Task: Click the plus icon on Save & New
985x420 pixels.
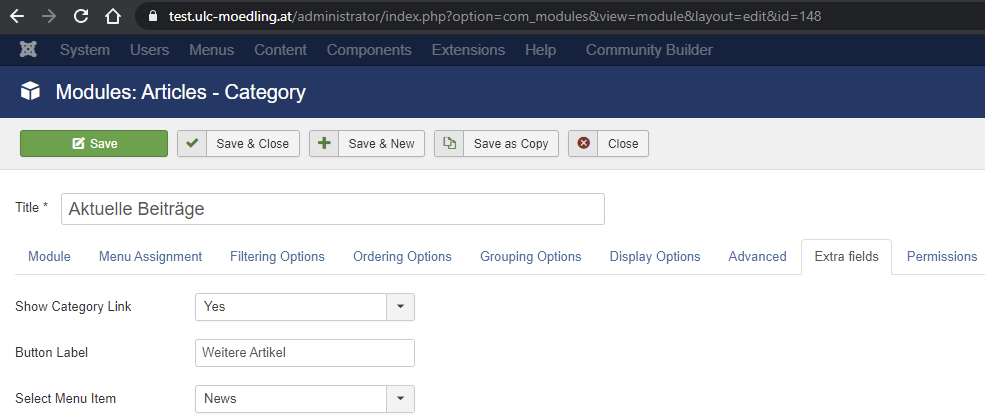Action: [324, 144]
